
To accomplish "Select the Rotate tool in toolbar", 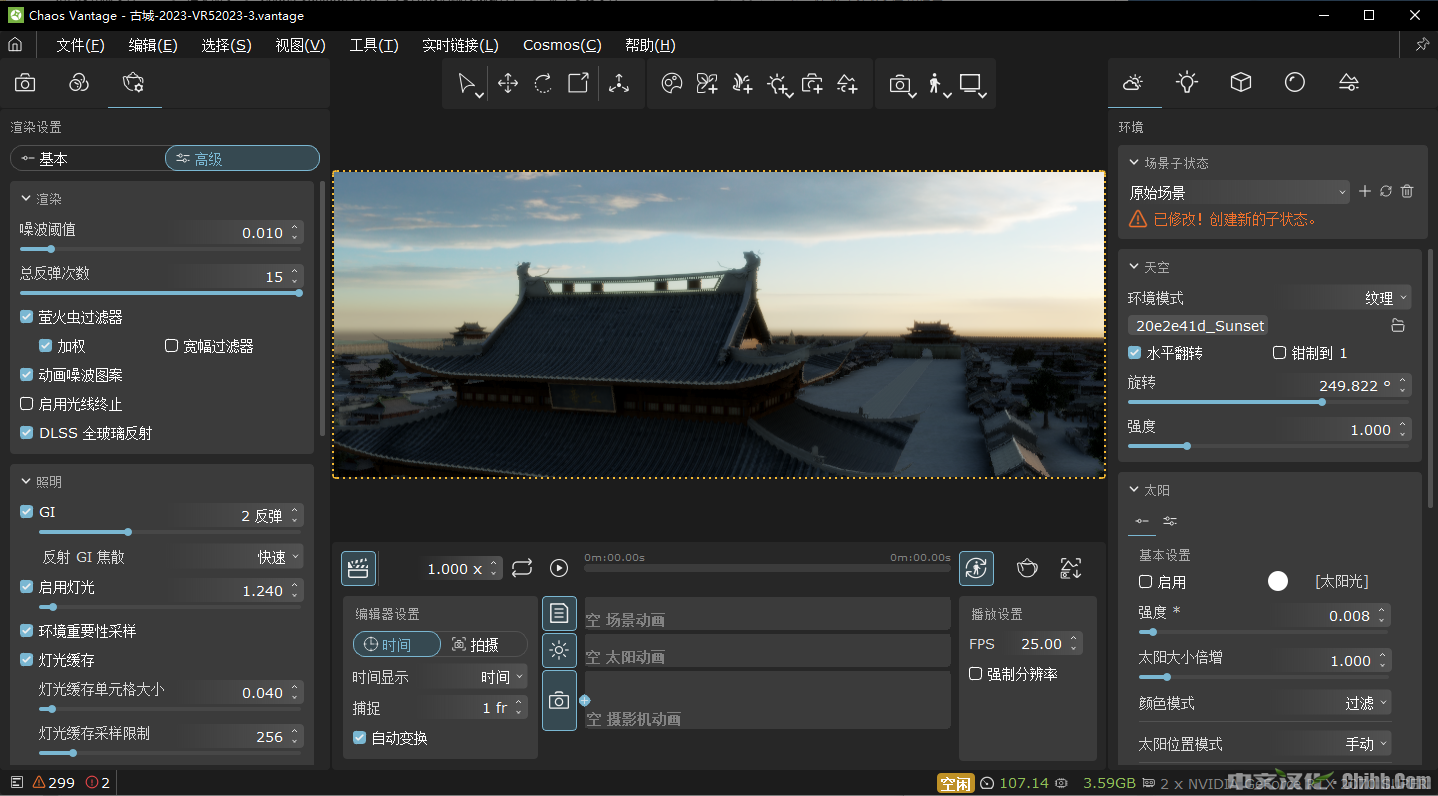I will coord(543,84).
